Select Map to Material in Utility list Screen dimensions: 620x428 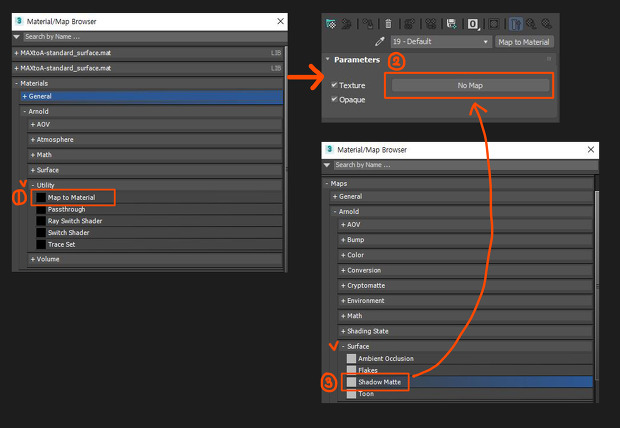point(71,198)
